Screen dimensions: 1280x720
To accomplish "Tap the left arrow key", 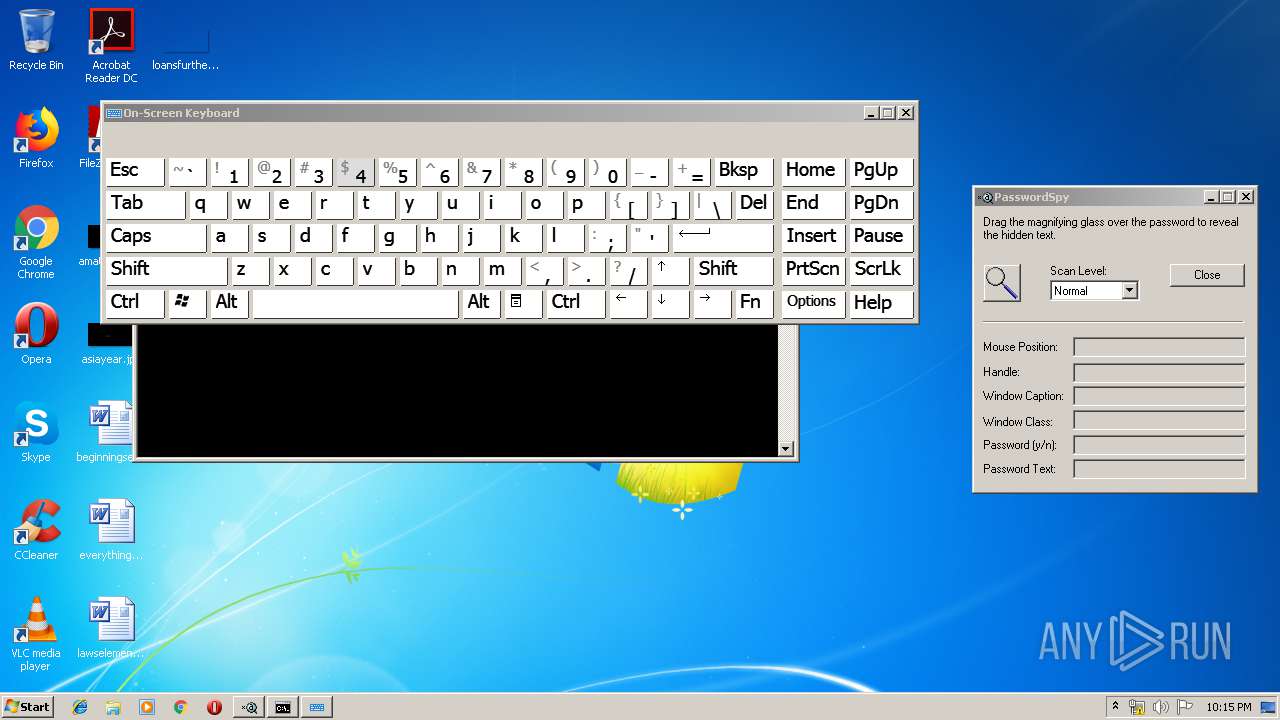I will point(628,303).
